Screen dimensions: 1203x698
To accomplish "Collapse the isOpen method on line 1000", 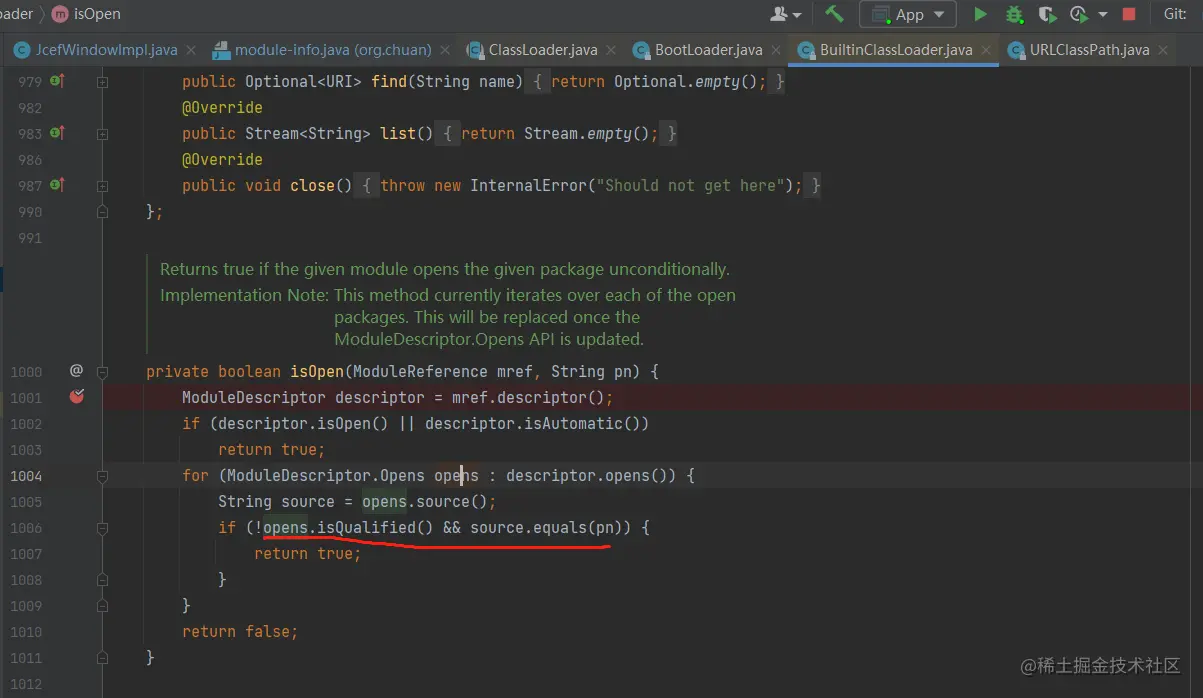I will coord(102,371).
